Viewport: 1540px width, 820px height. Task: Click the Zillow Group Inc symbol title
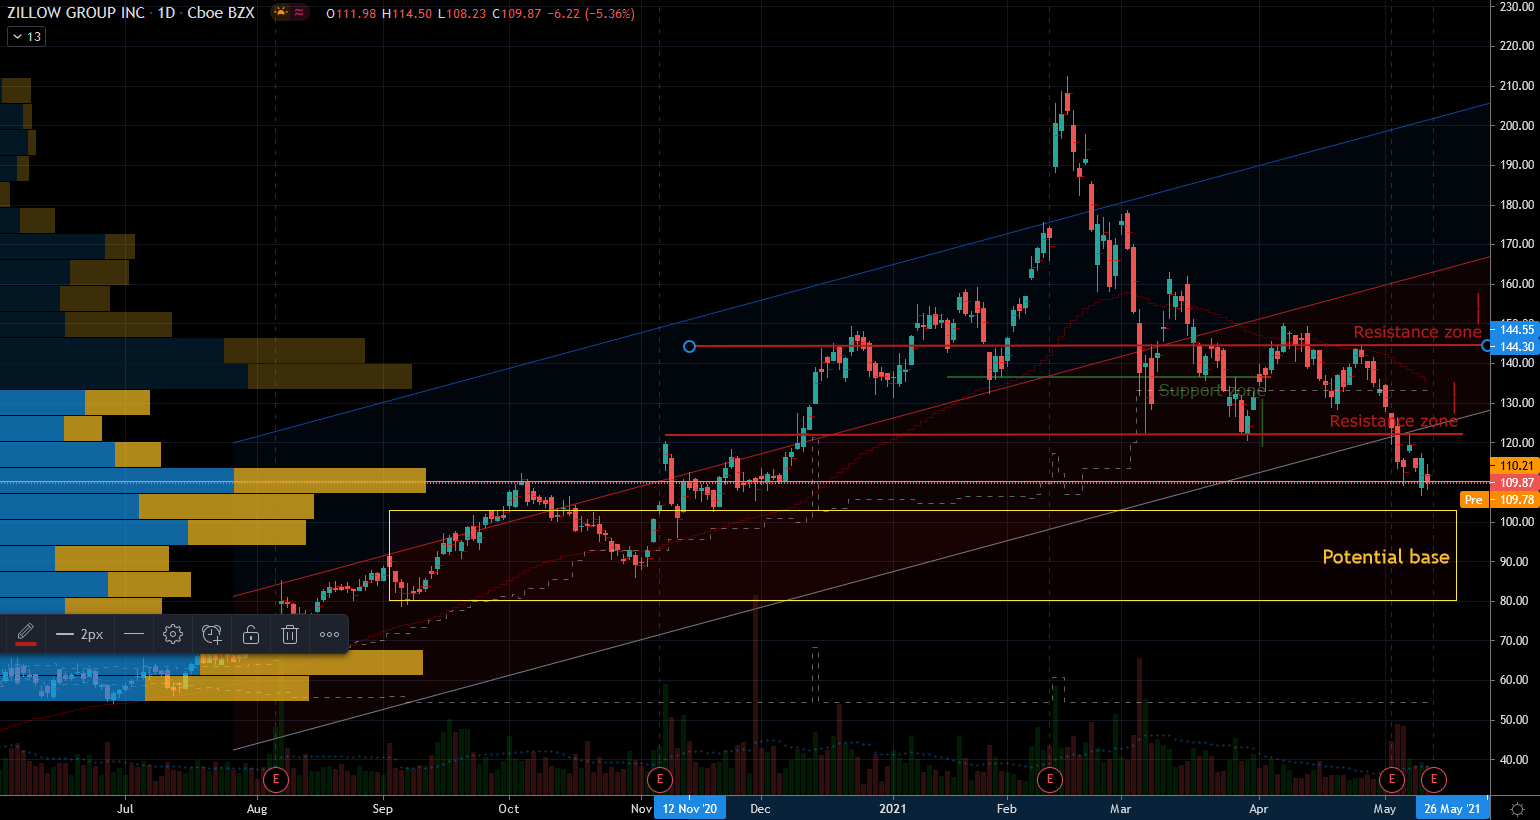tap(76, 13)
